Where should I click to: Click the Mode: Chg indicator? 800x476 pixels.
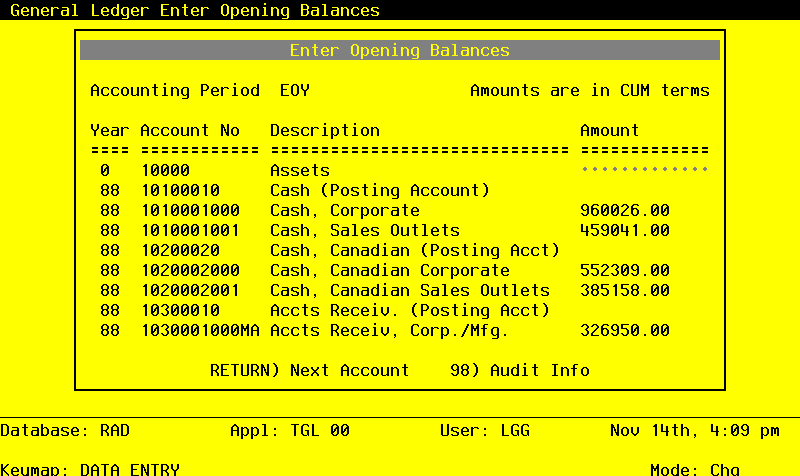694,469
